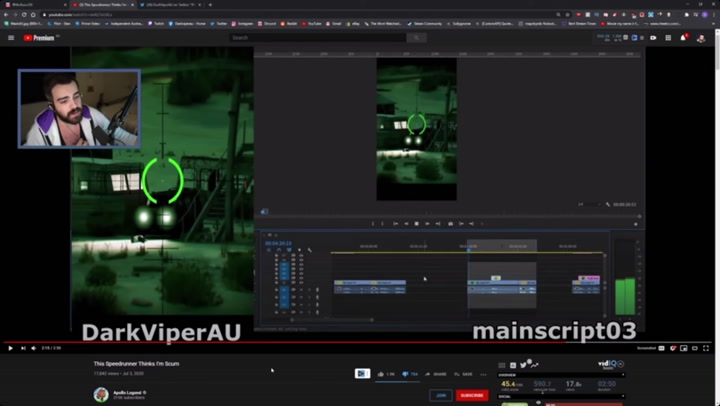Click the magnifier search button

pyautogui.click(x=416, y=38)
